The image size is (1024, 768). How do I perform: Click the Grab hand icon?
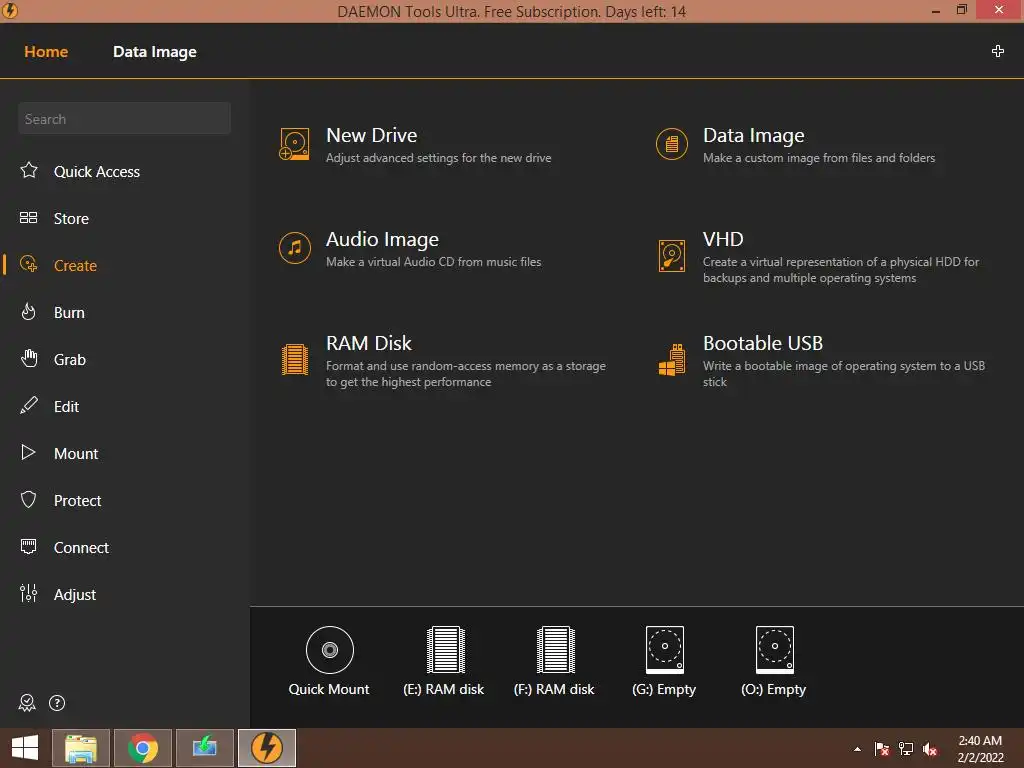(x=29, y=358)
